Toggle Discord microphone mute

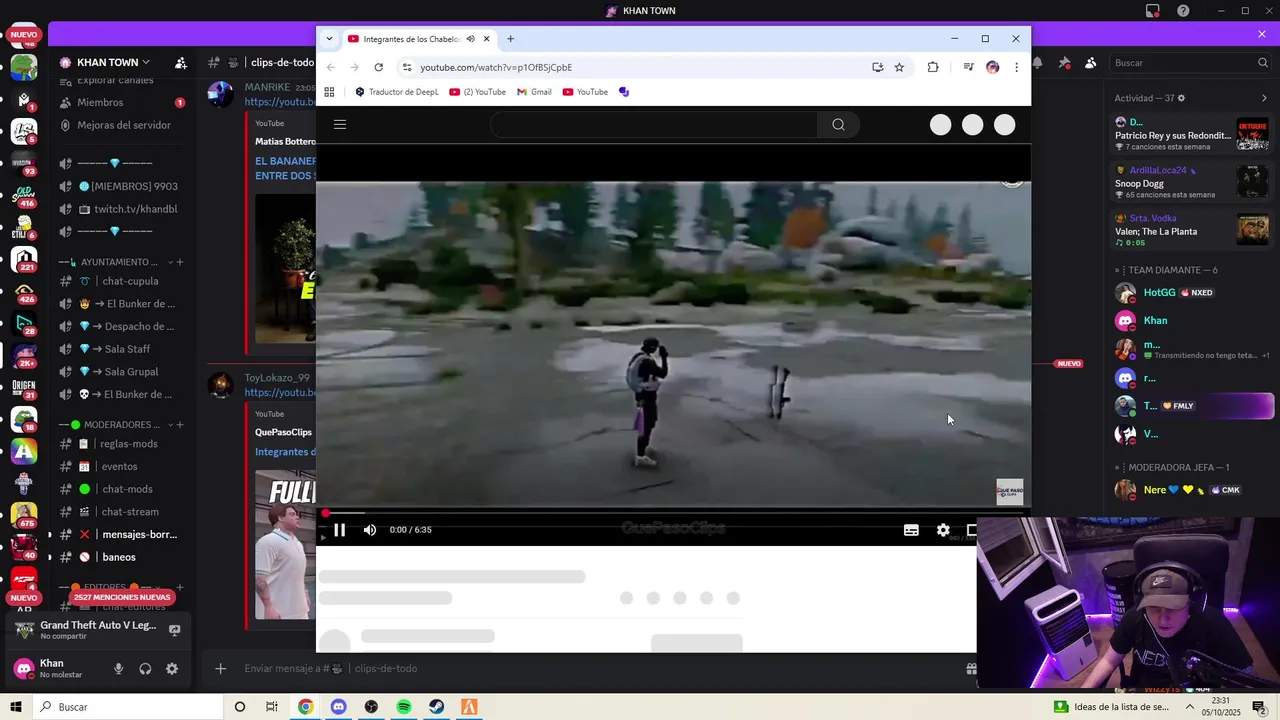(118, 669)
